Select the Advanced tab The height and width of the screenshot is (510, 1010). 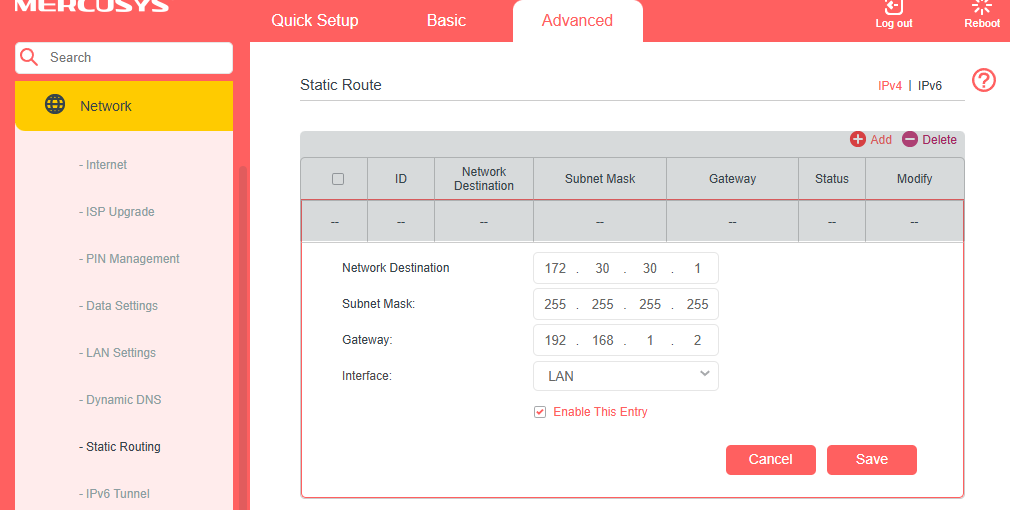577,21
